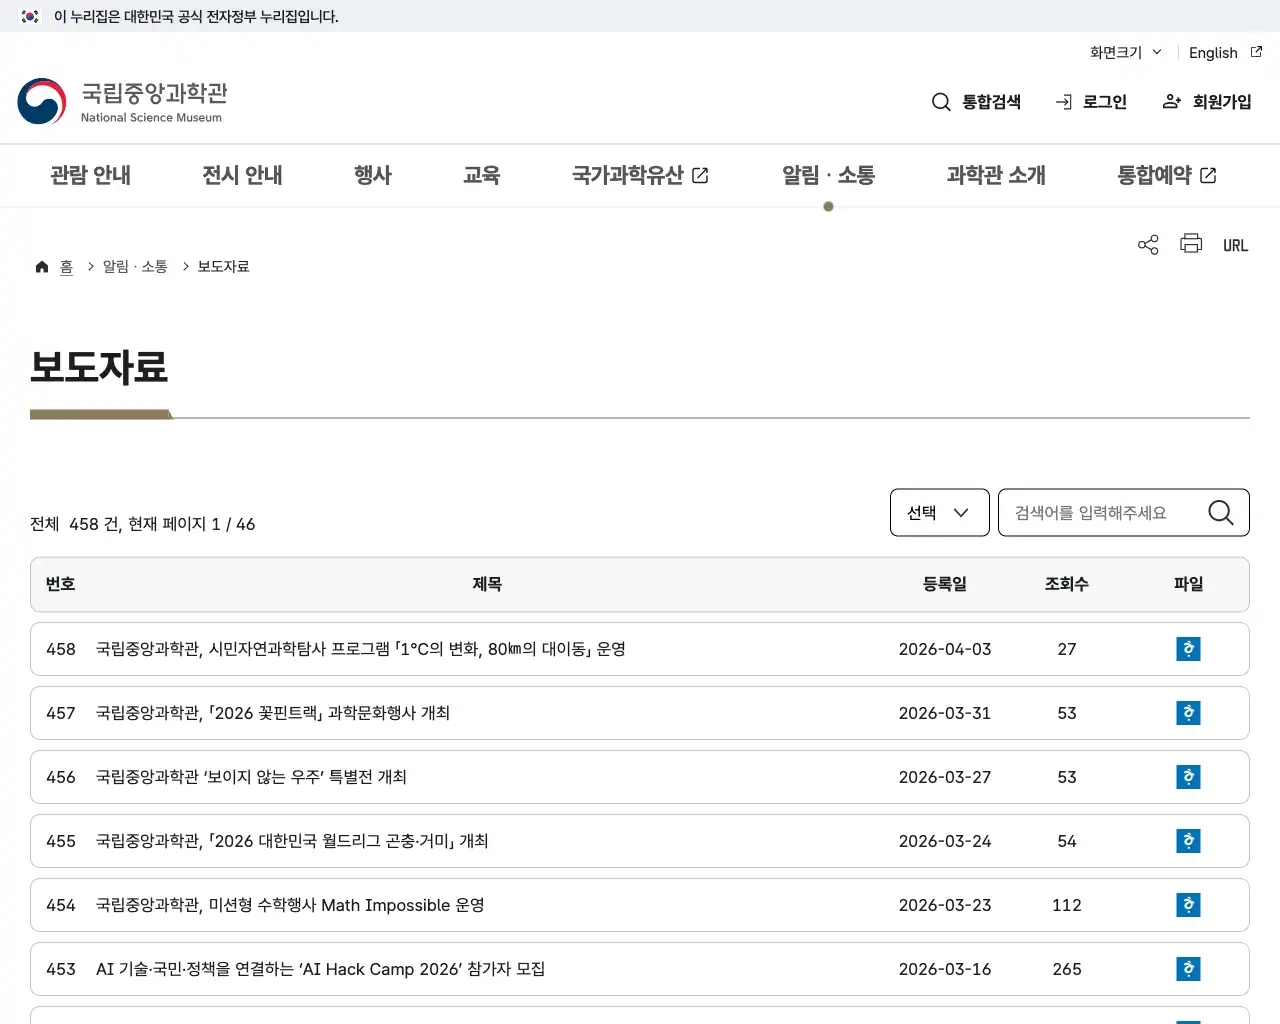Screen dimensions: 1280x1024
Task: Download the attachment for 'AI Hack Camp 2026' post
Action: [x=1187, y=969]
